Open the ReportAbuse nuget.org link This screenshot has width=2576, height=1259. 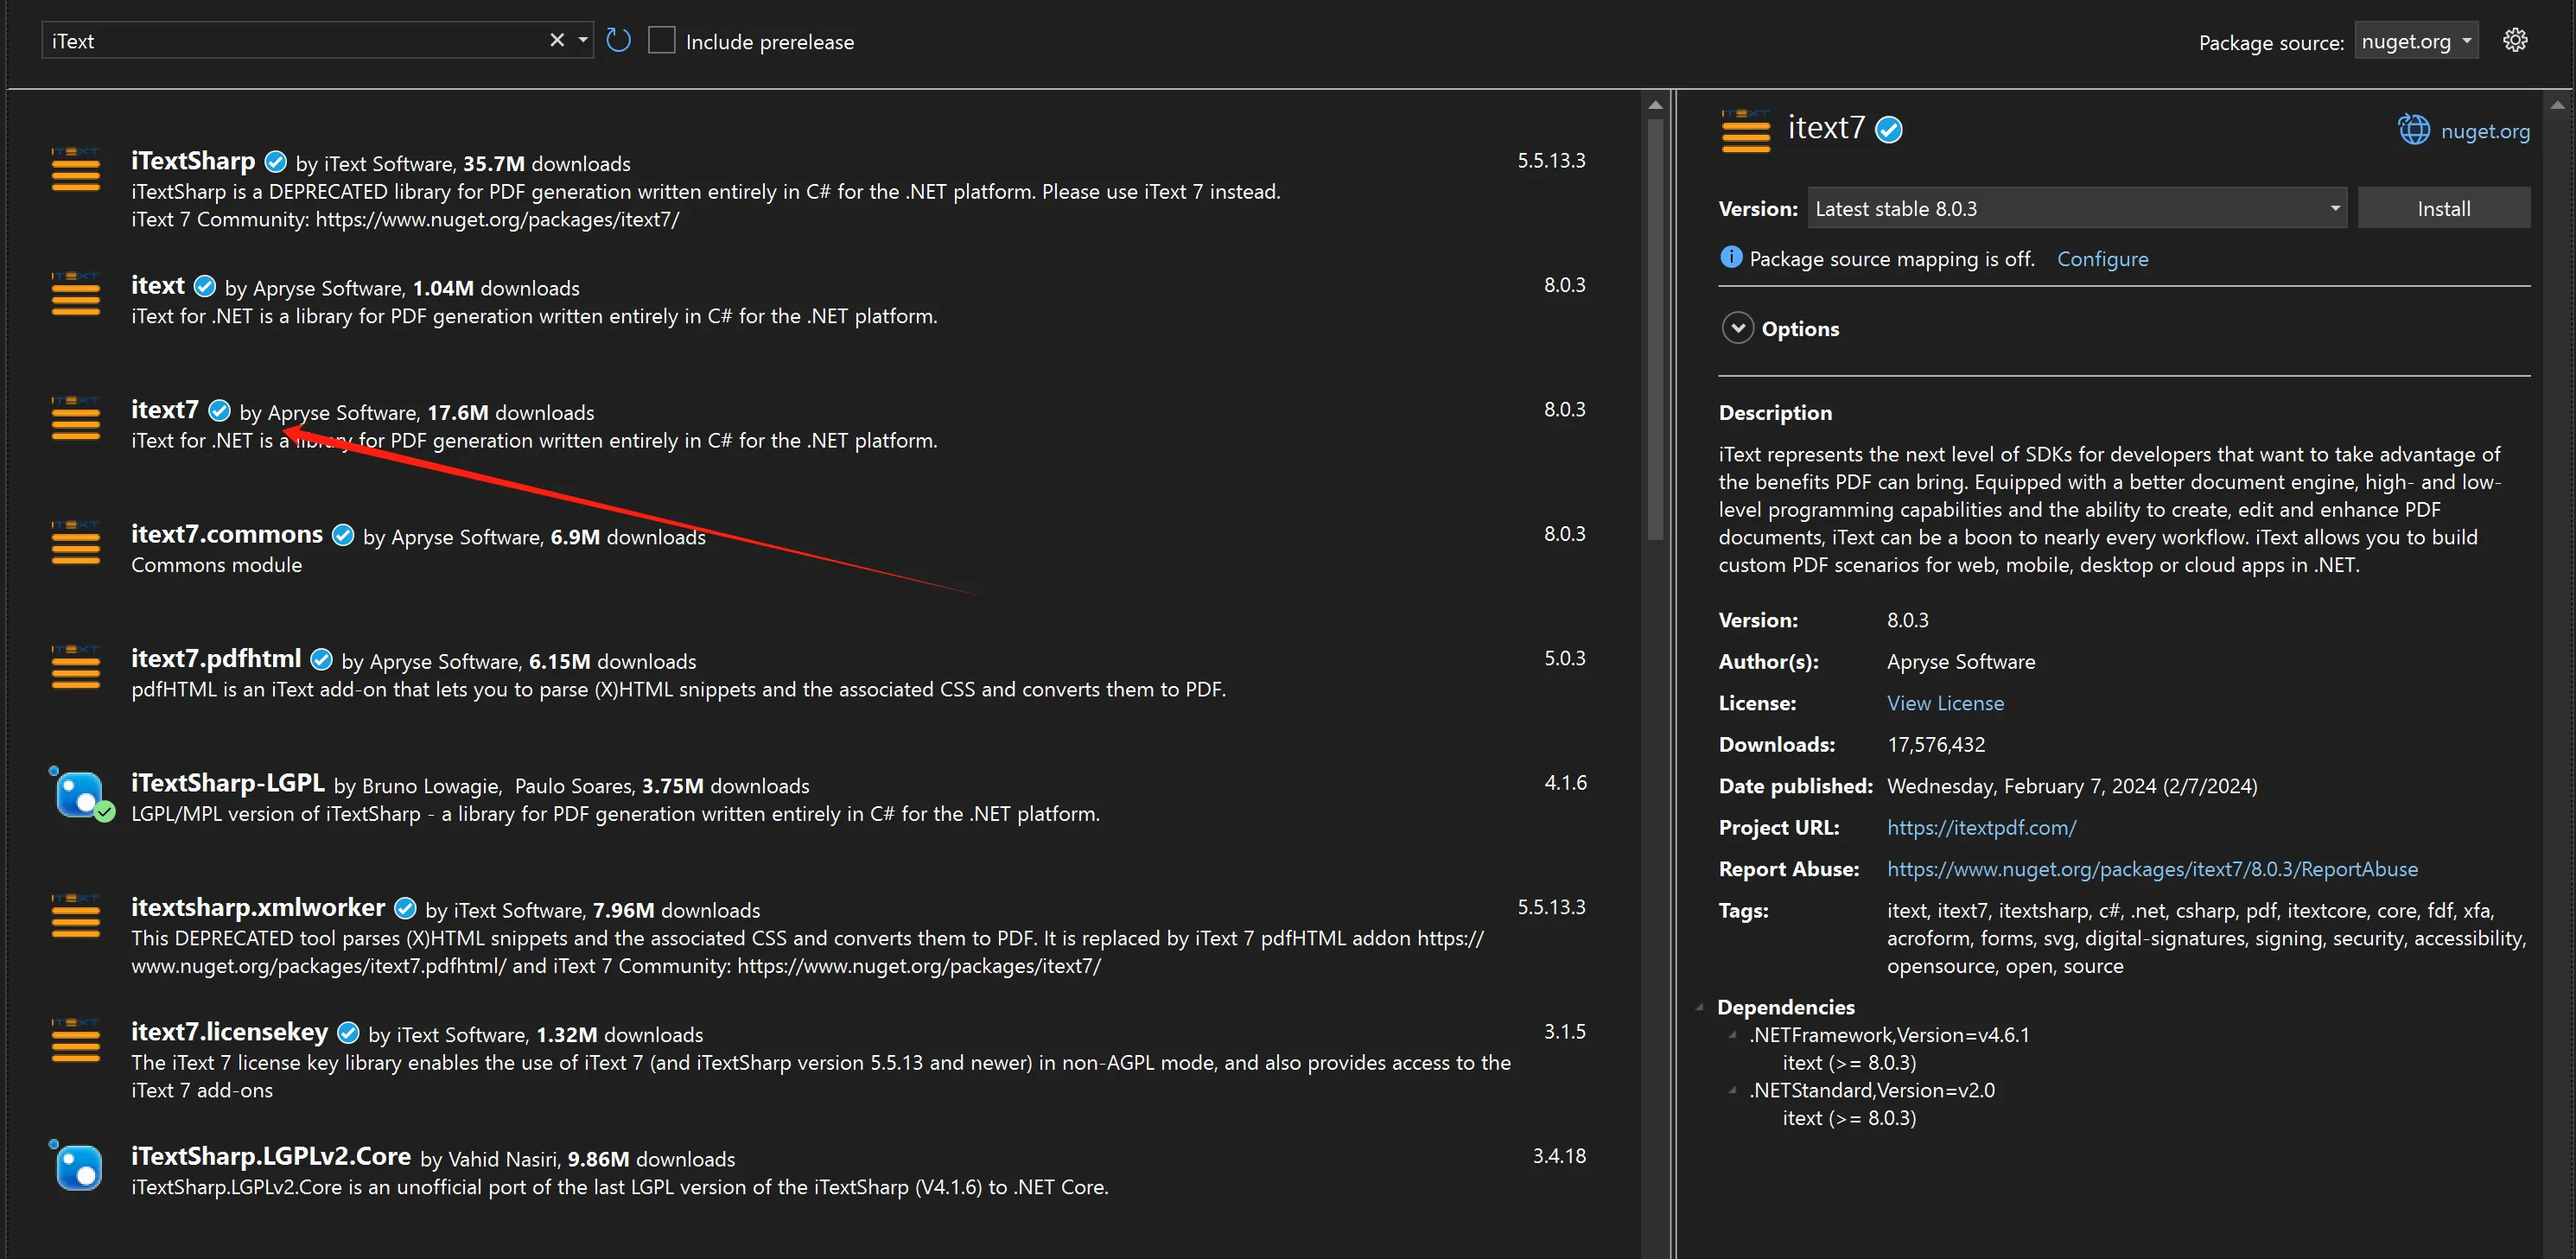pyautogui.click(x=2152, y=869)
